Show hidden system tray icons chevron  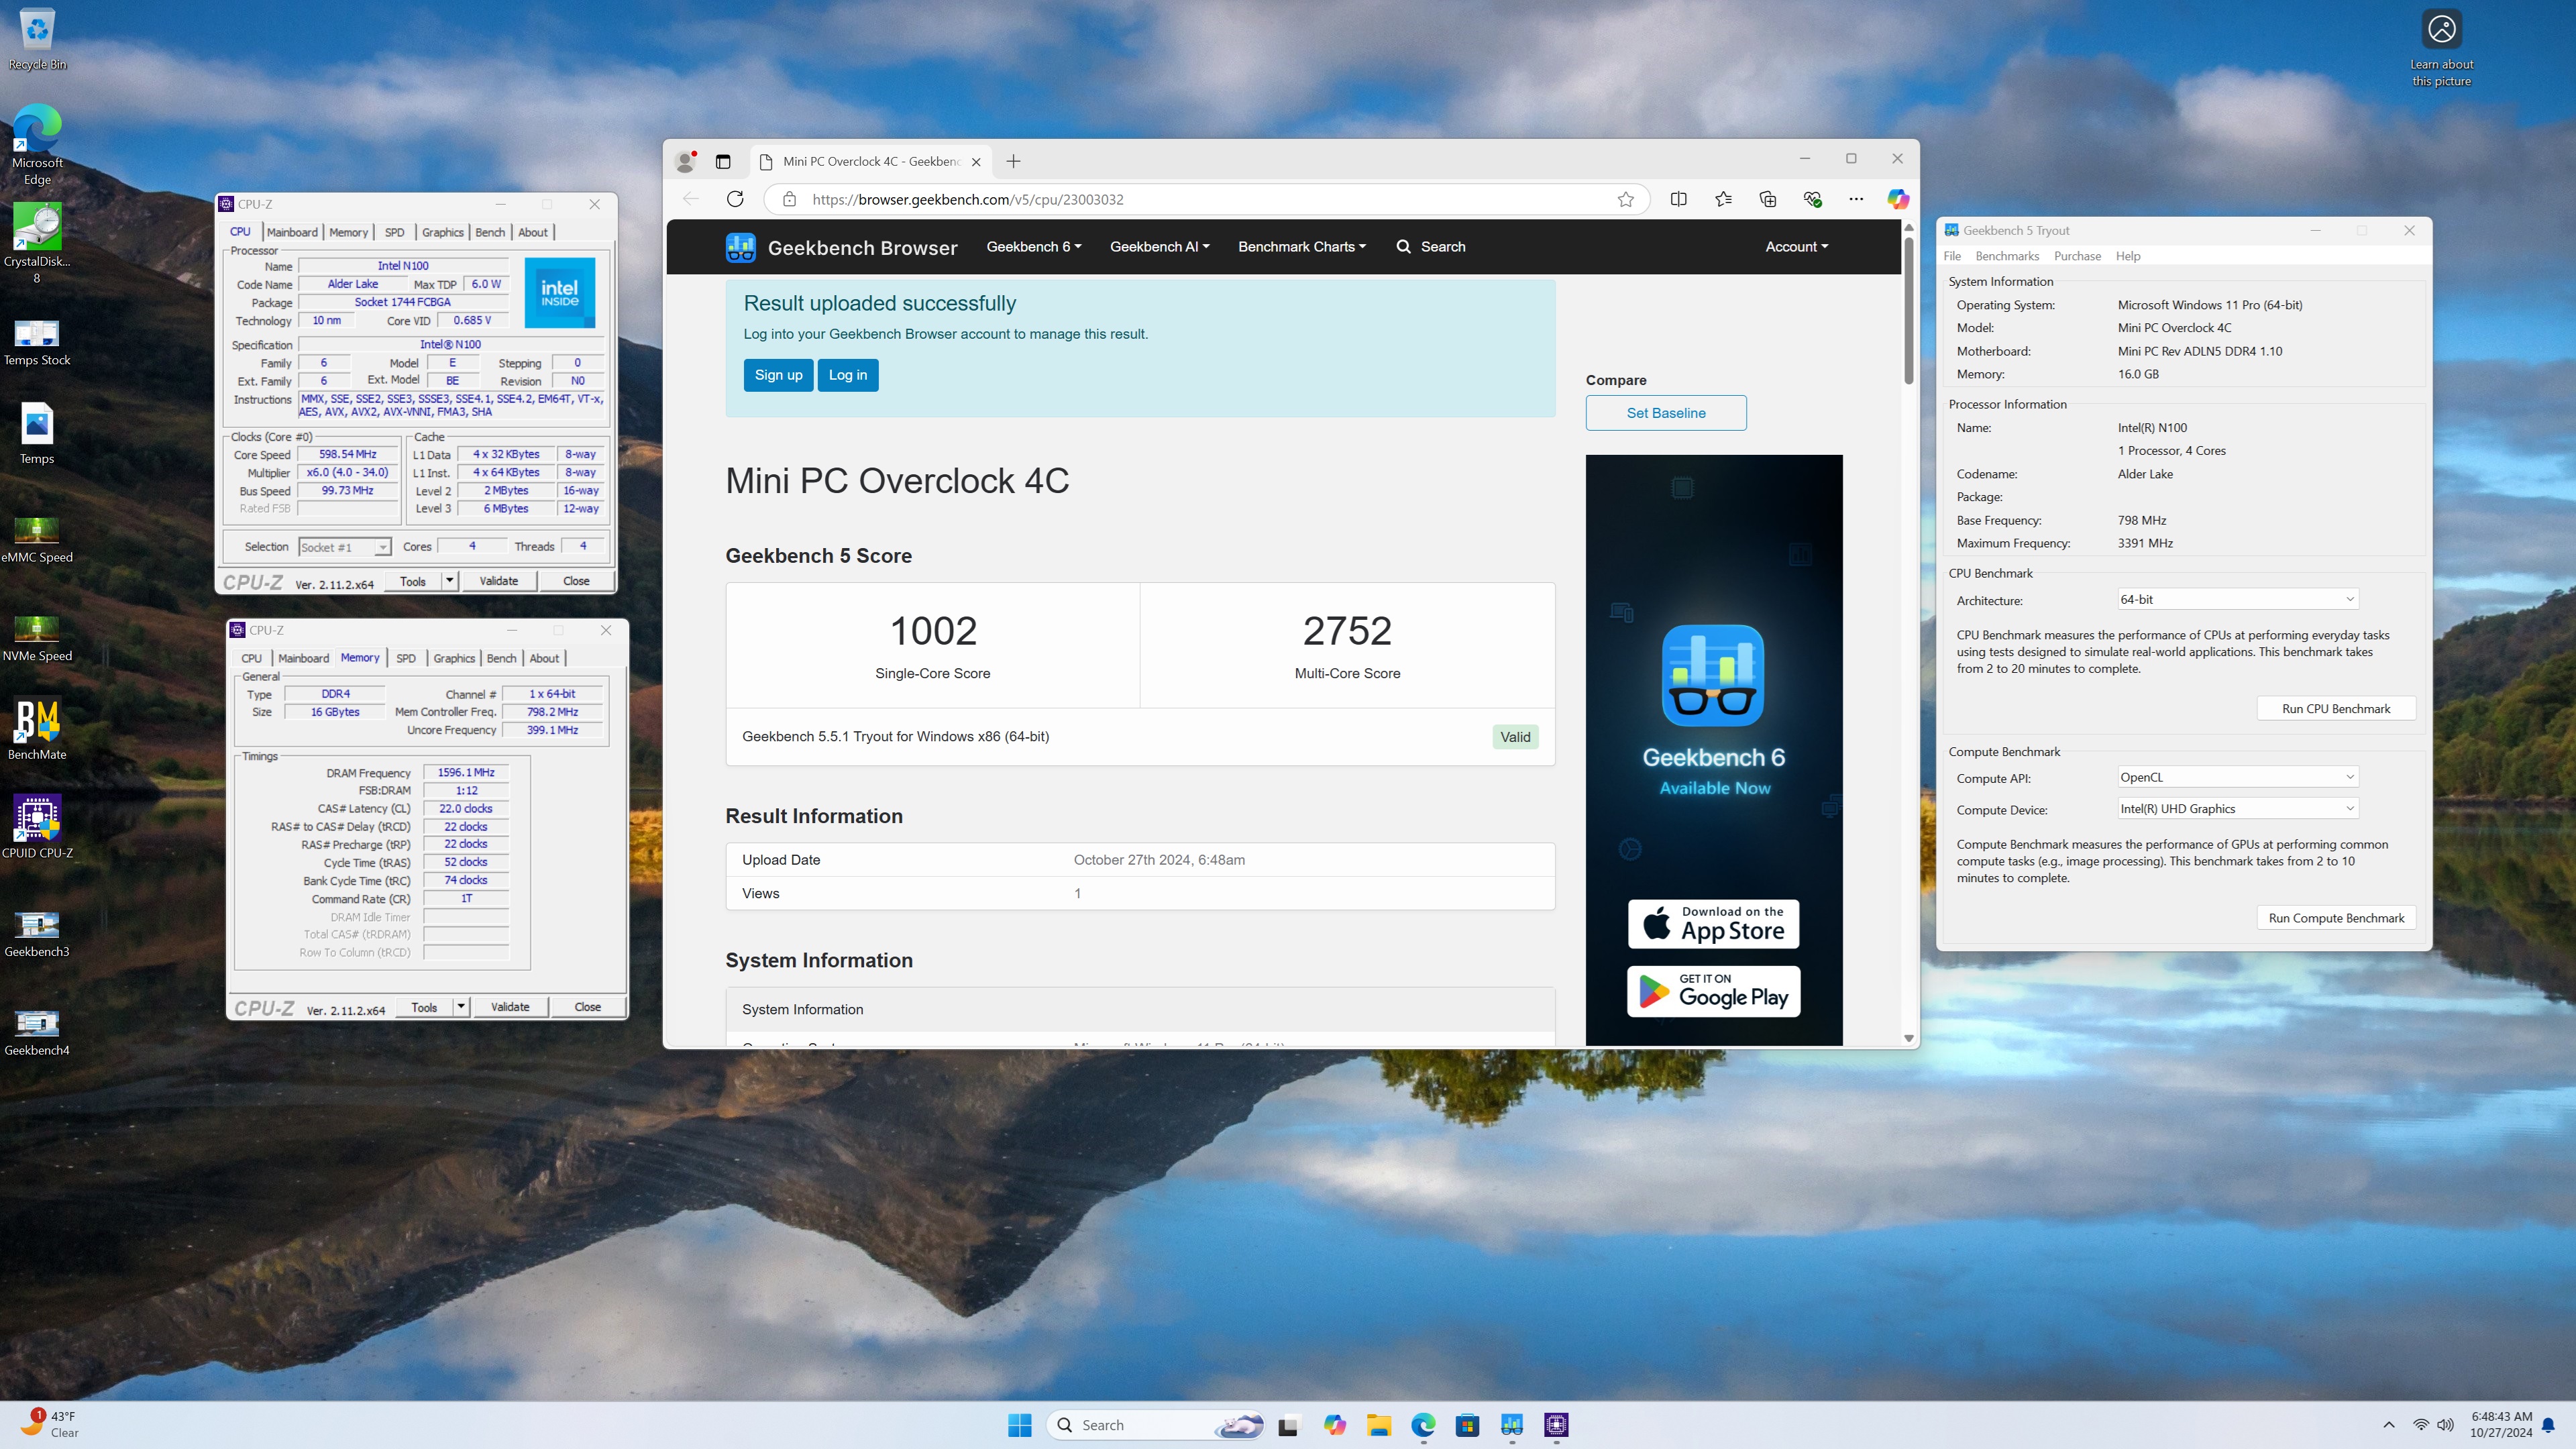[2389, 1425]
